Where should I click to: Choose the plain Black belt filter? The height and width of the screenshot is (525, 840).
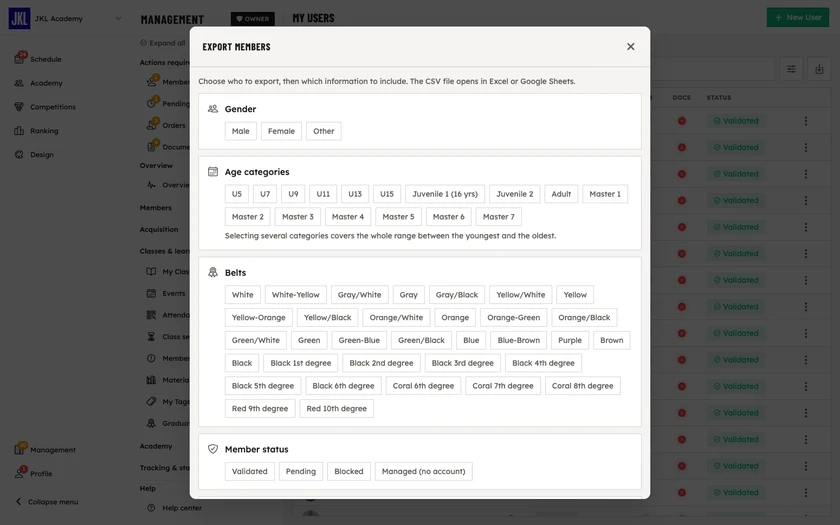pyautogui.click(x=242, y=363)
